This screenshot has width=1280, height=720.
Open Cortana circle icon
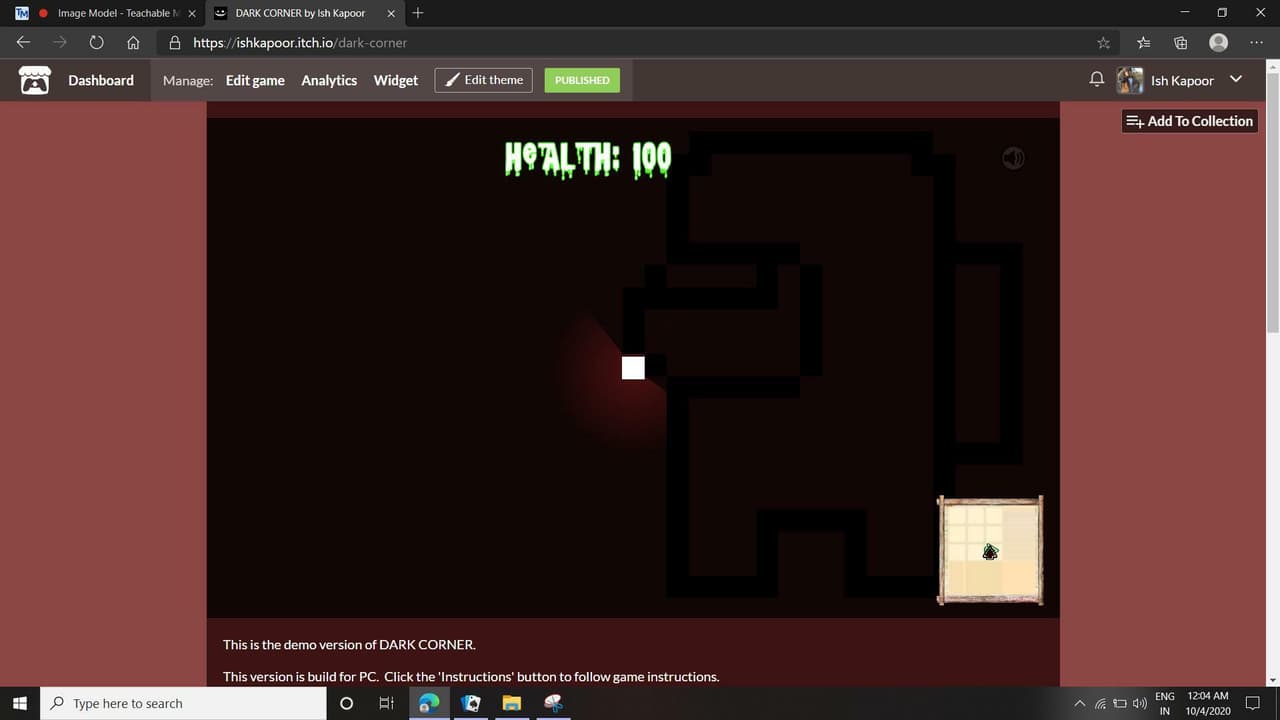pyautogui.click(x=346, y=703)
